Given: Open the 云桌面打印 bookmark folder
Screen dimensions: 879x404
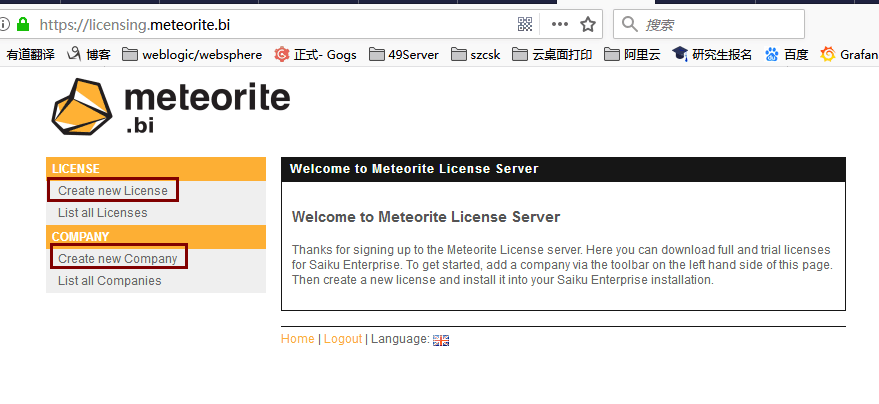Looking at the screenshot, I should click(552, 54).
